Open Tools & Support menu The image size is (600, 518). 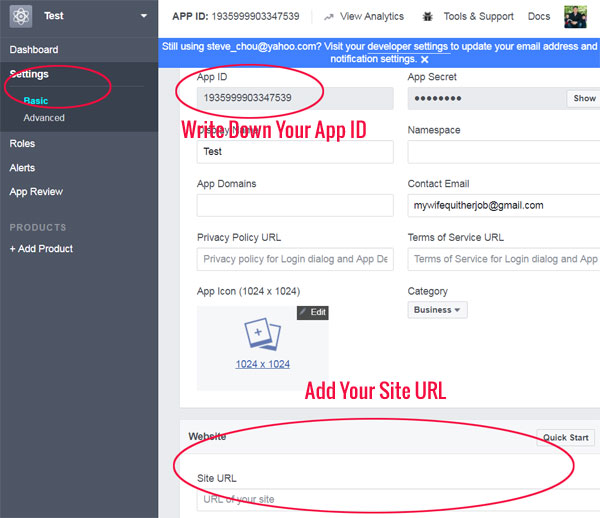pyautogui.click(x=478, y=16)
